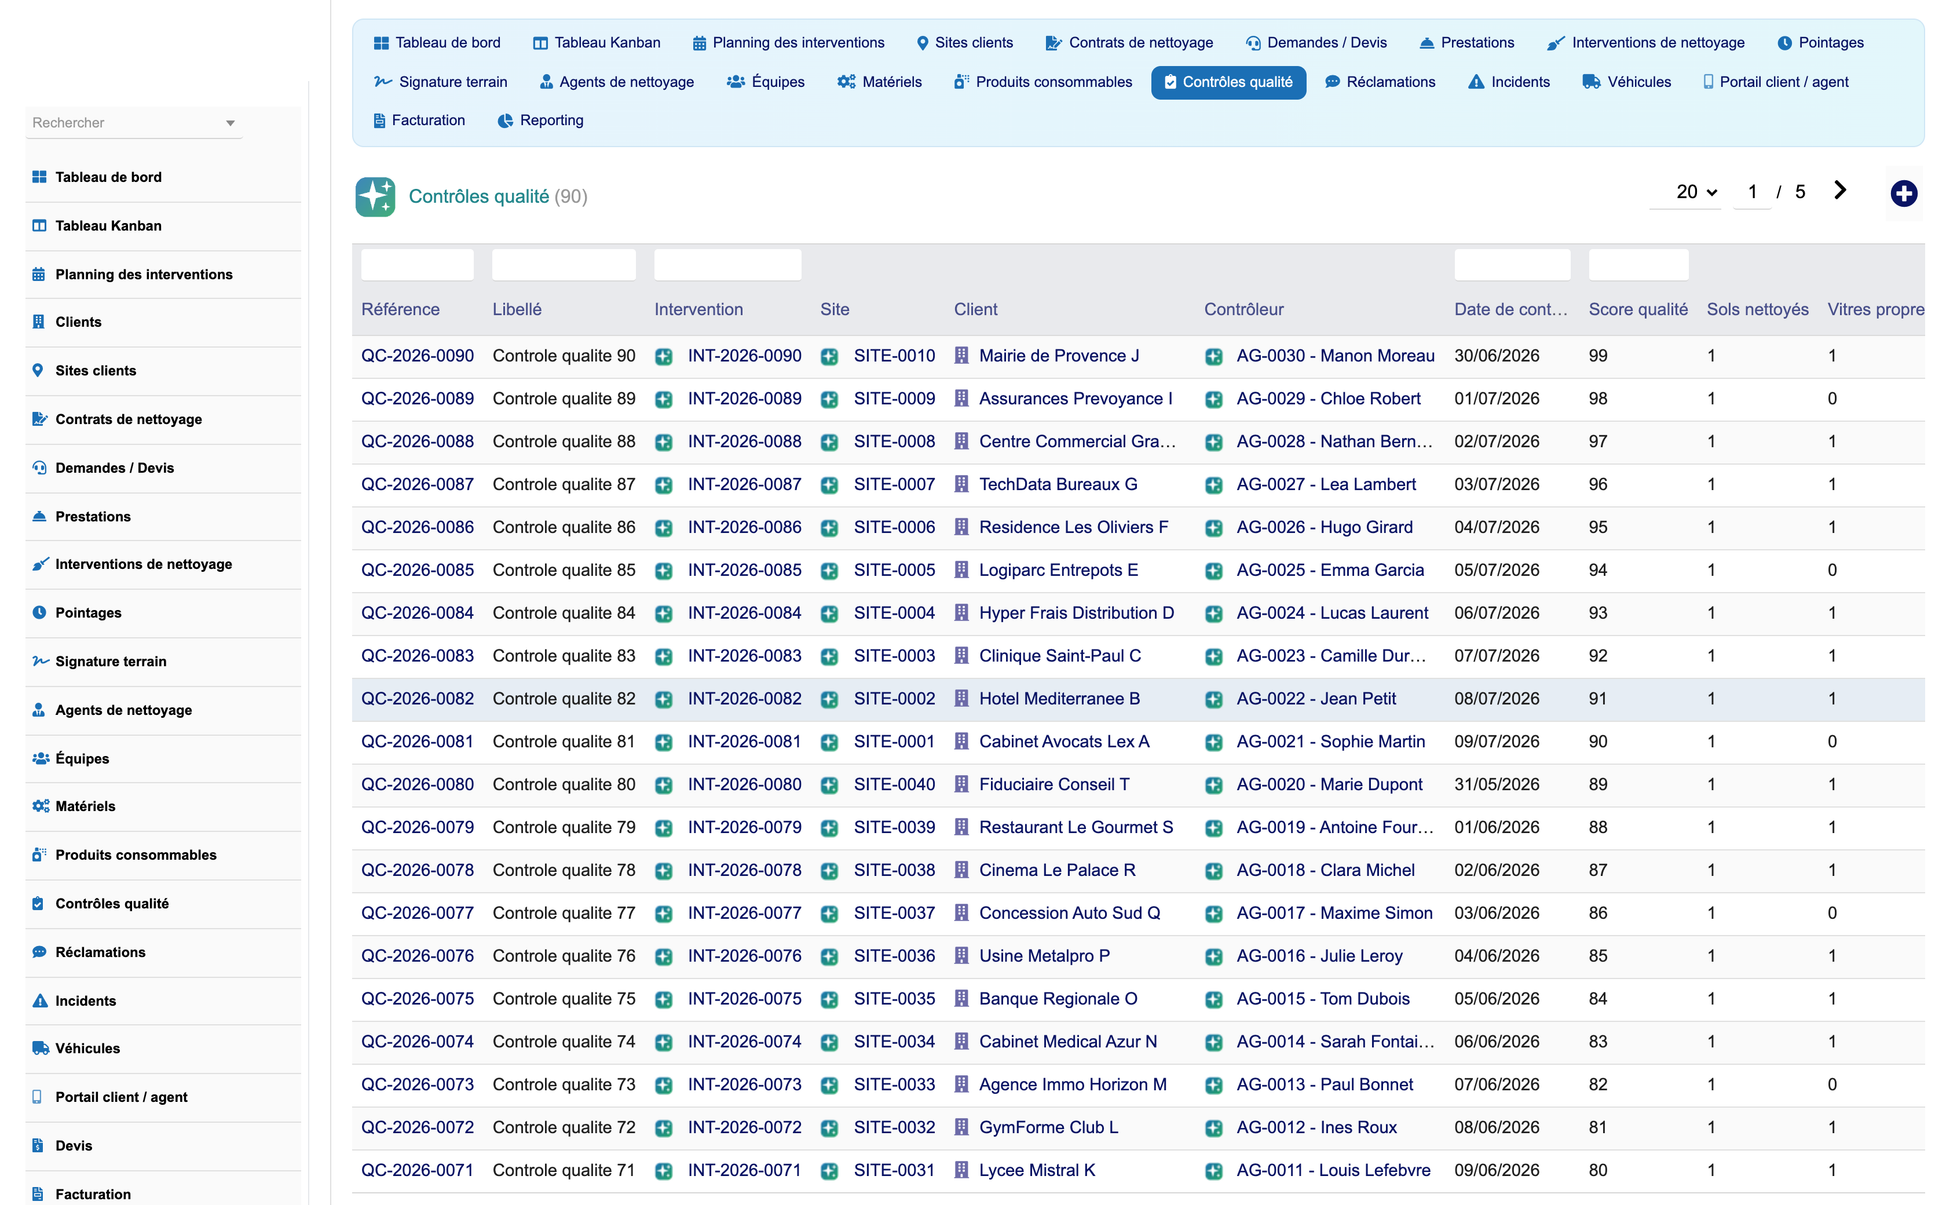Open Contrats de nettoyage top tab
Viewport: 1946px width, 1205px height.
click(1130, 43)
